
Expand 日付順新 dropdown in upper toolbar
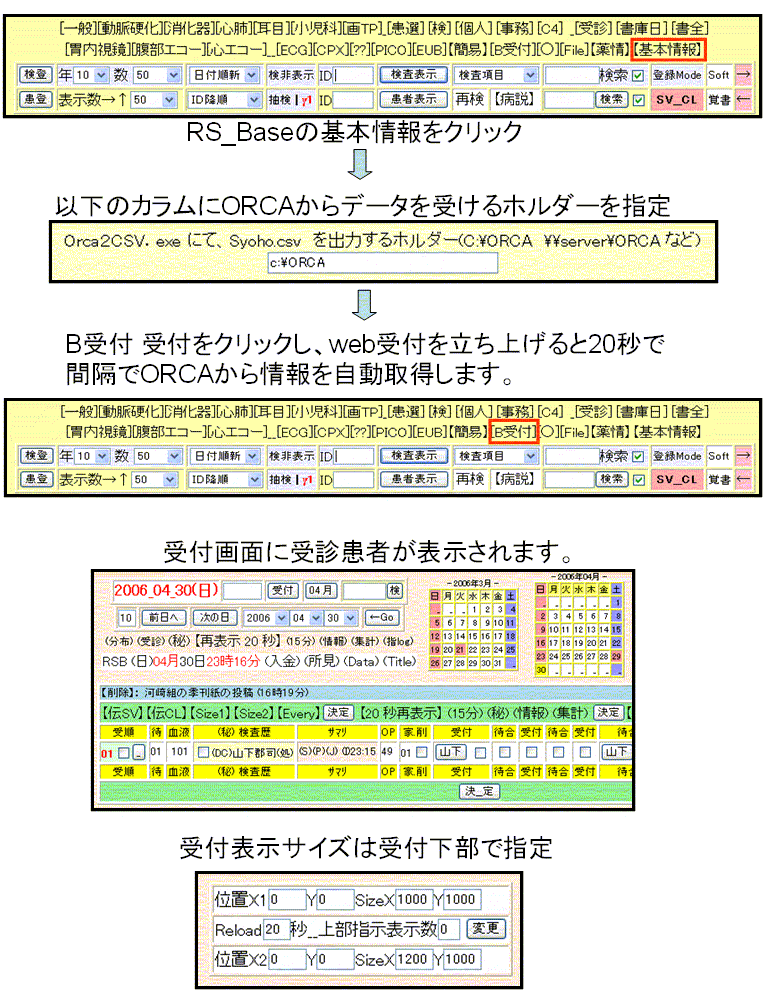(x=224, y=74)
